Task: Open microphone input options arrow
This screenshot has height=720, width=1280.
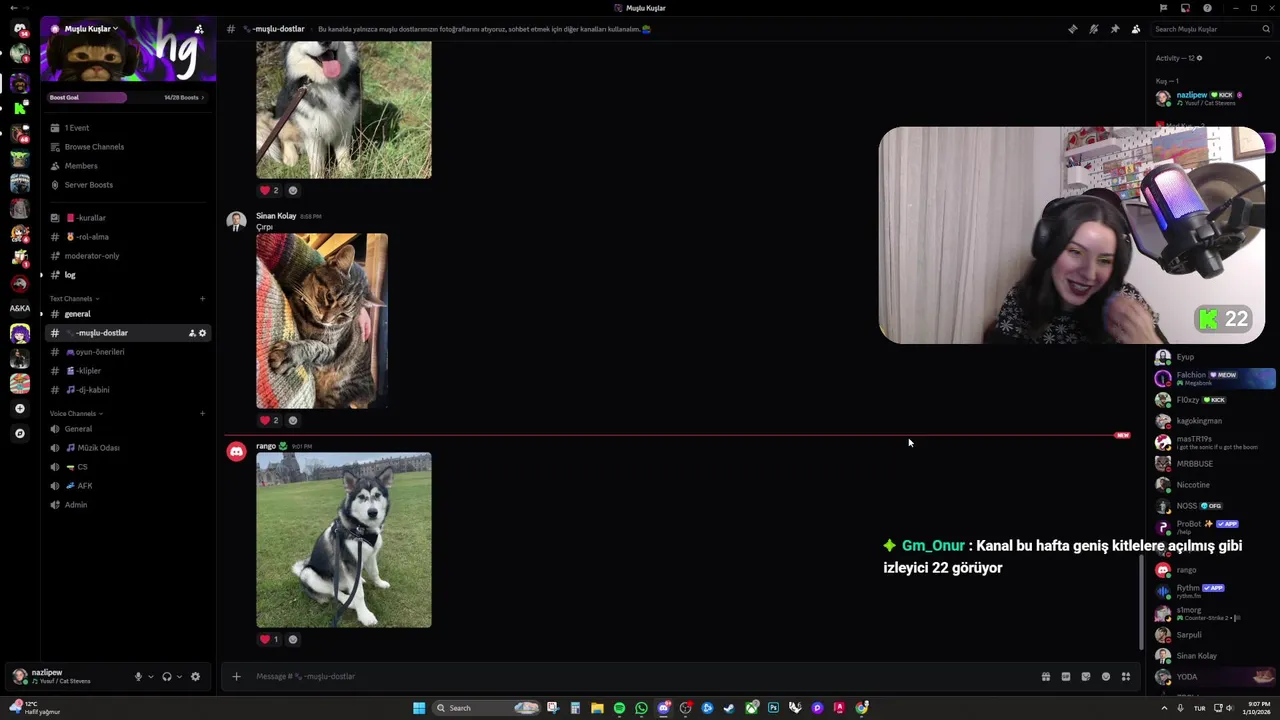Action: tap(151, 676)
